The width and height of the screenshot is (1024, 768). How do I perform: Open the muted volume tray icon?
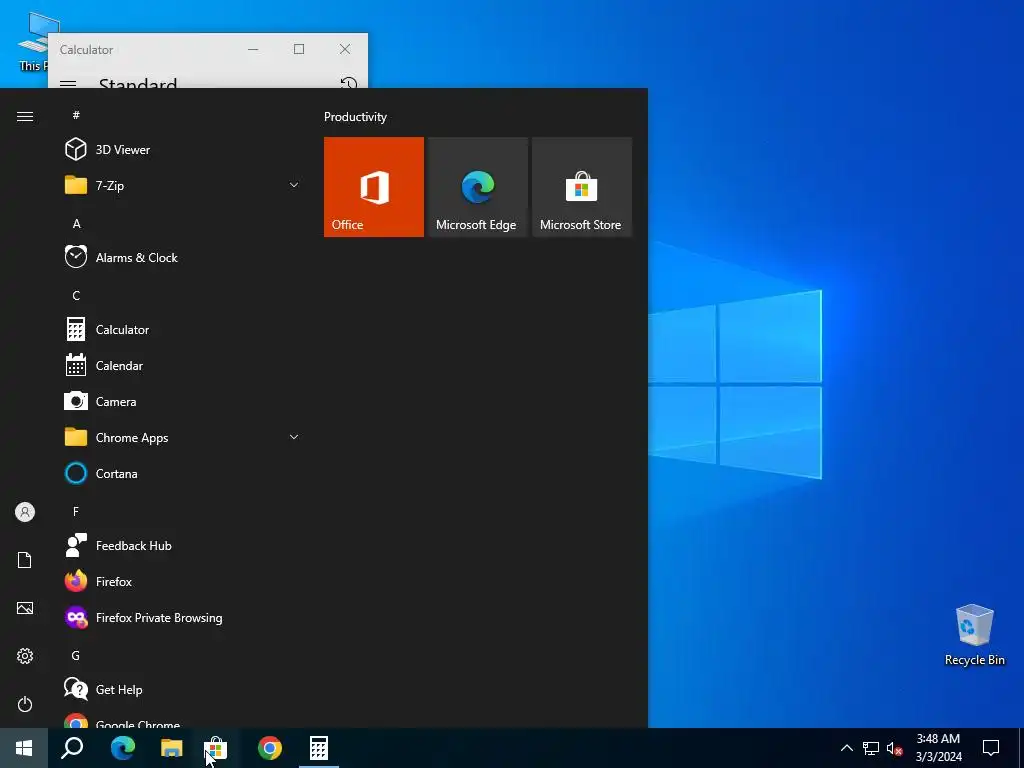tap(895, 748)
